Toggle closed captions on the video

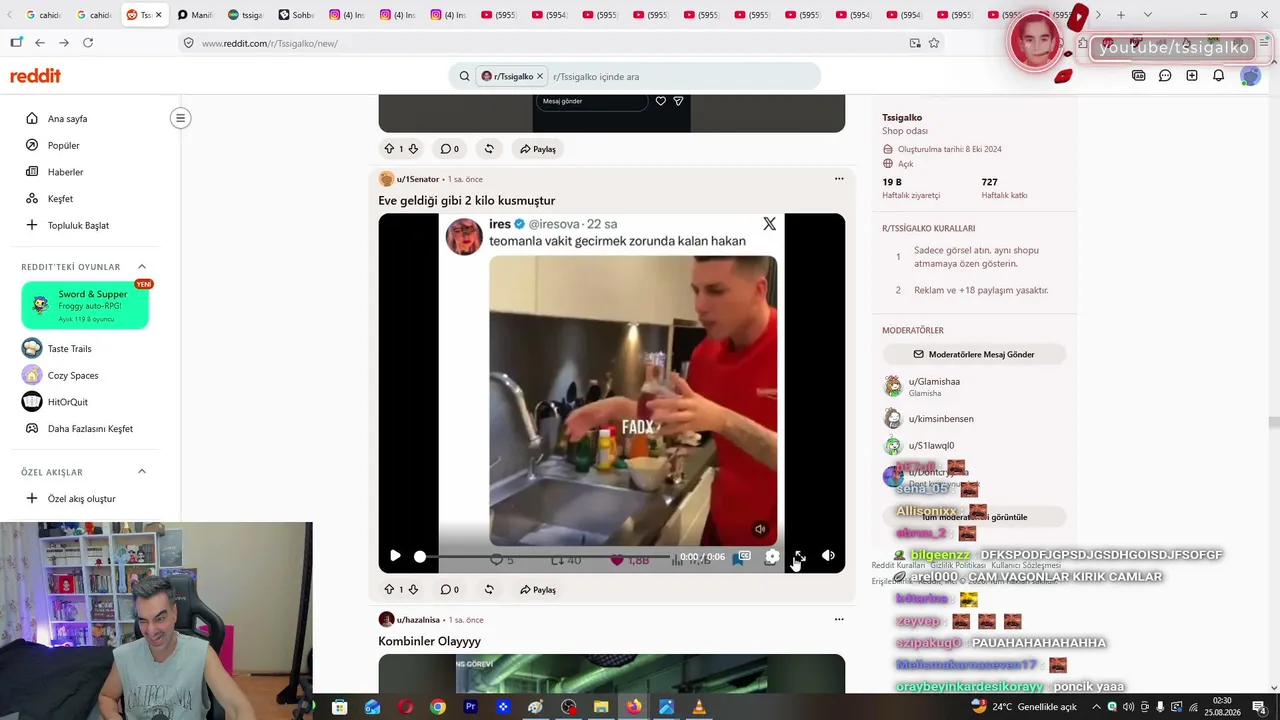[744, 556]
